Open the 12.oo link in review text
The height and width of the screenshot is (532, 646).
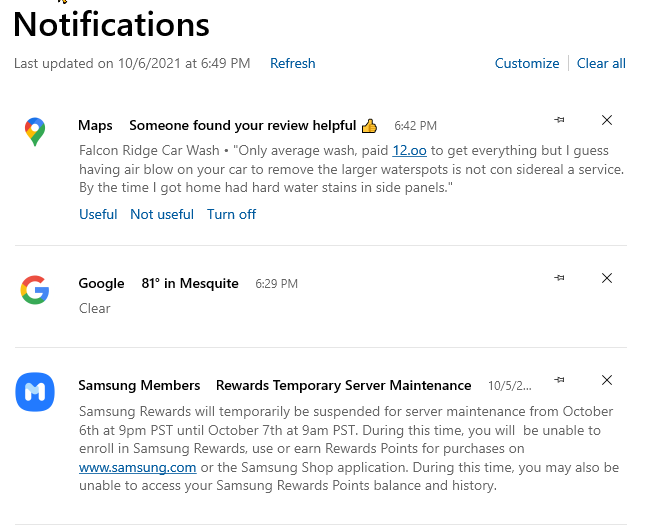[x=409, y=150]
